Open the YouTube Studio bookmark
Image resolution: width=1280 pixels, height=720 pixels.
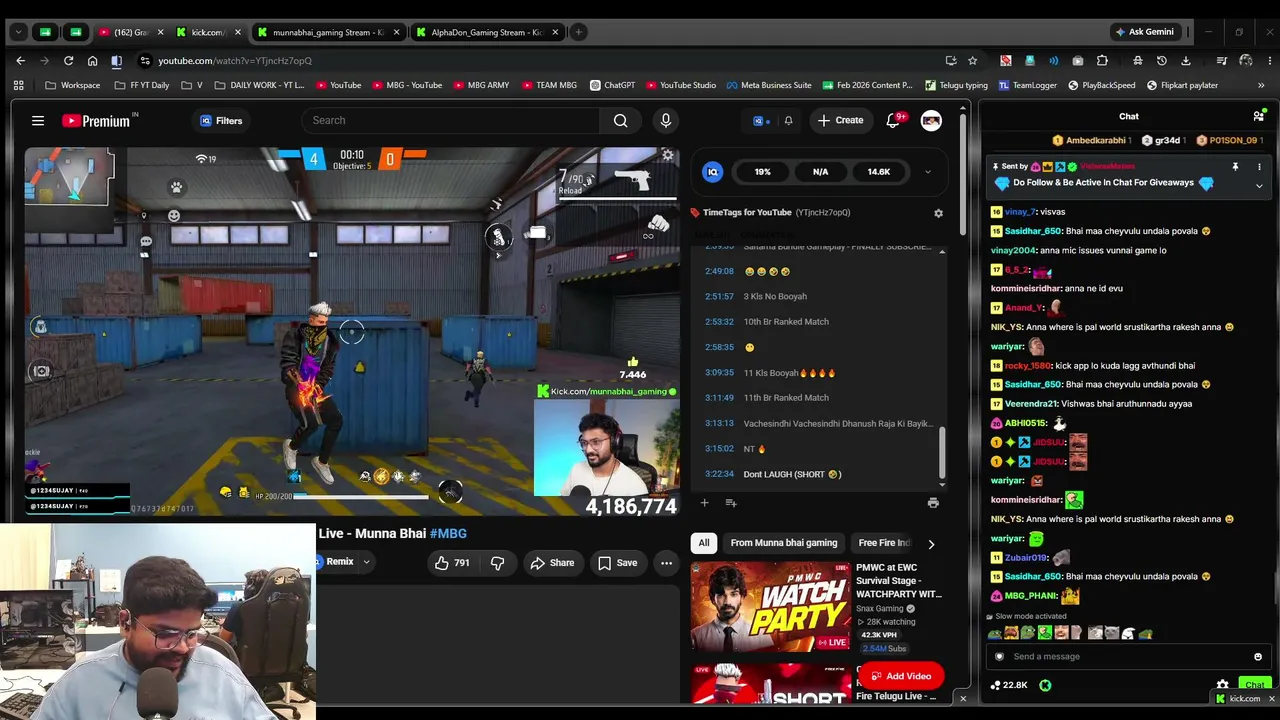681,85
